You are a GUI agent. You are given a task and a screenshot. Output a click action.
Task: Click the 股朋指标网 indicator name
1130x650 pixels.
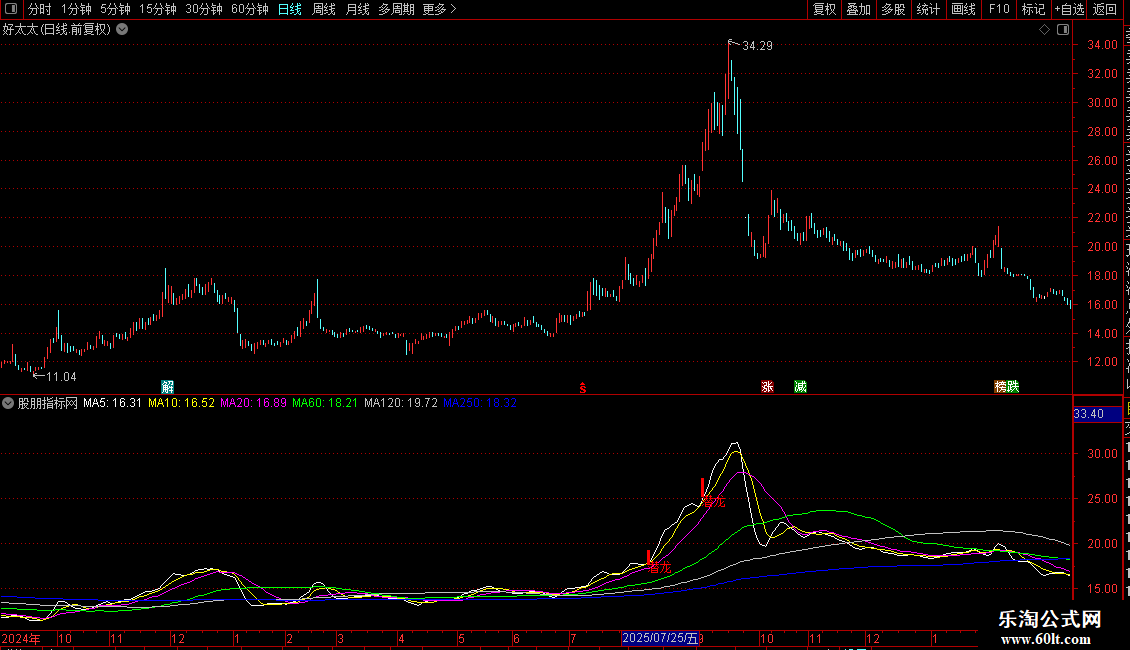point(48,403)
